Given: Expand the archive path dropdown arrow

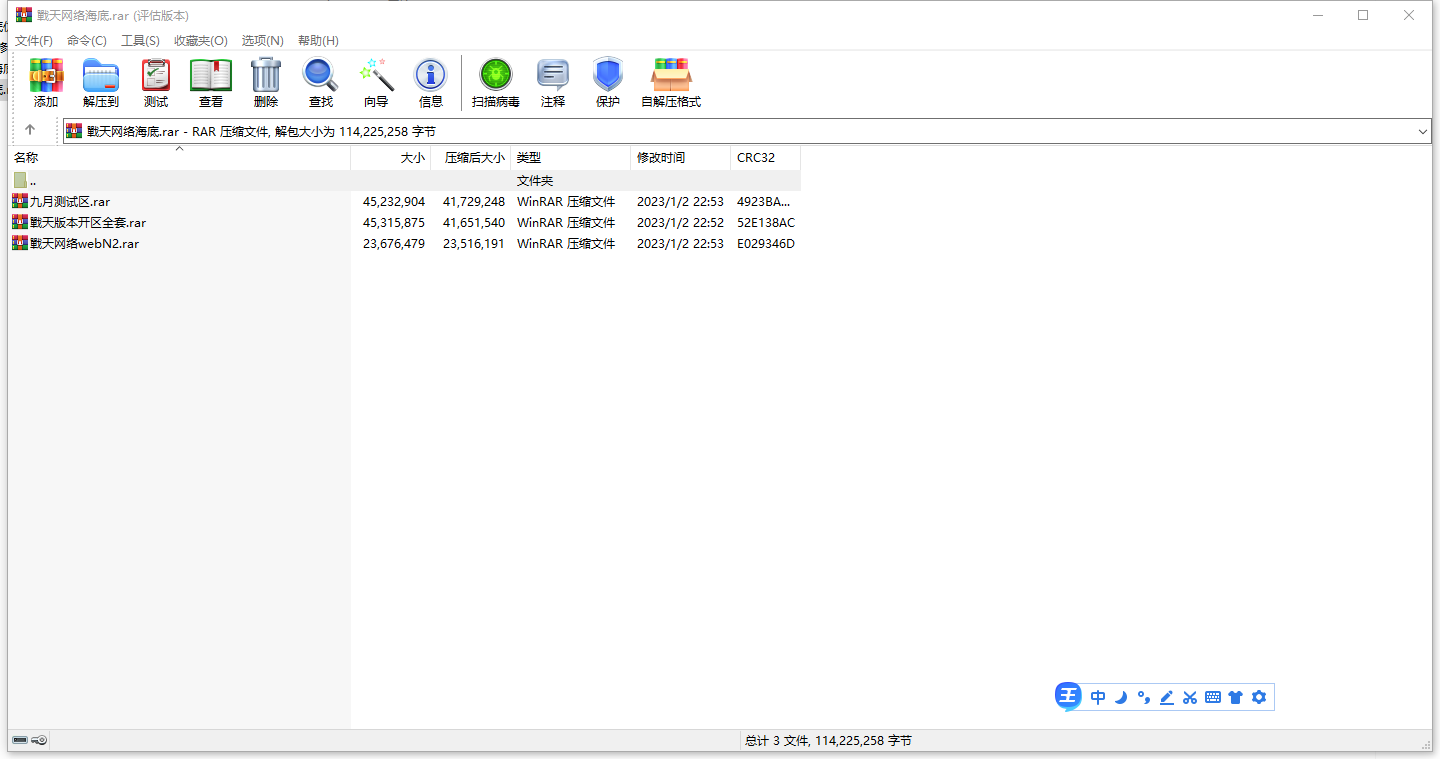Looking at the screenshot, I should coord(1422,131).
